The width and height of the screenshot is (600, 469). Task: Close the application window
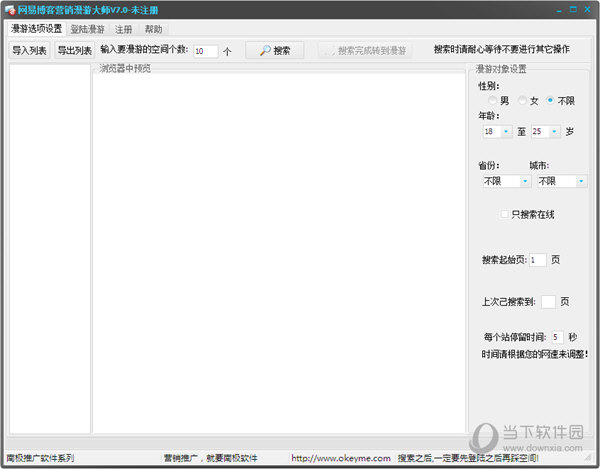pos(587,10)
